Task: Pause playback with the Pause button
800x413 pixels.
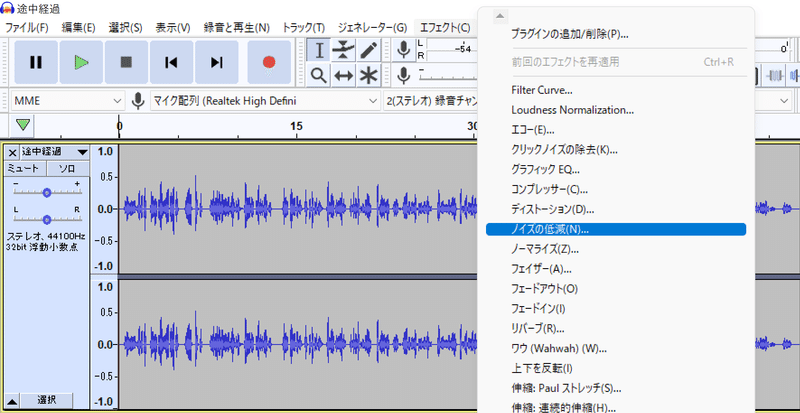Action: point(36,62)
